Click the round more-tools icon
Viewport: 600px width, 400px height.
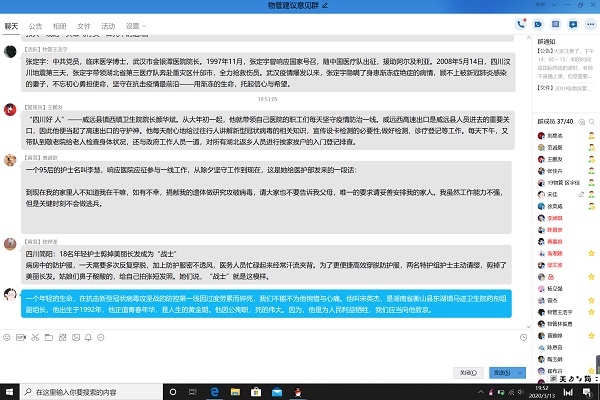[101, 337]
